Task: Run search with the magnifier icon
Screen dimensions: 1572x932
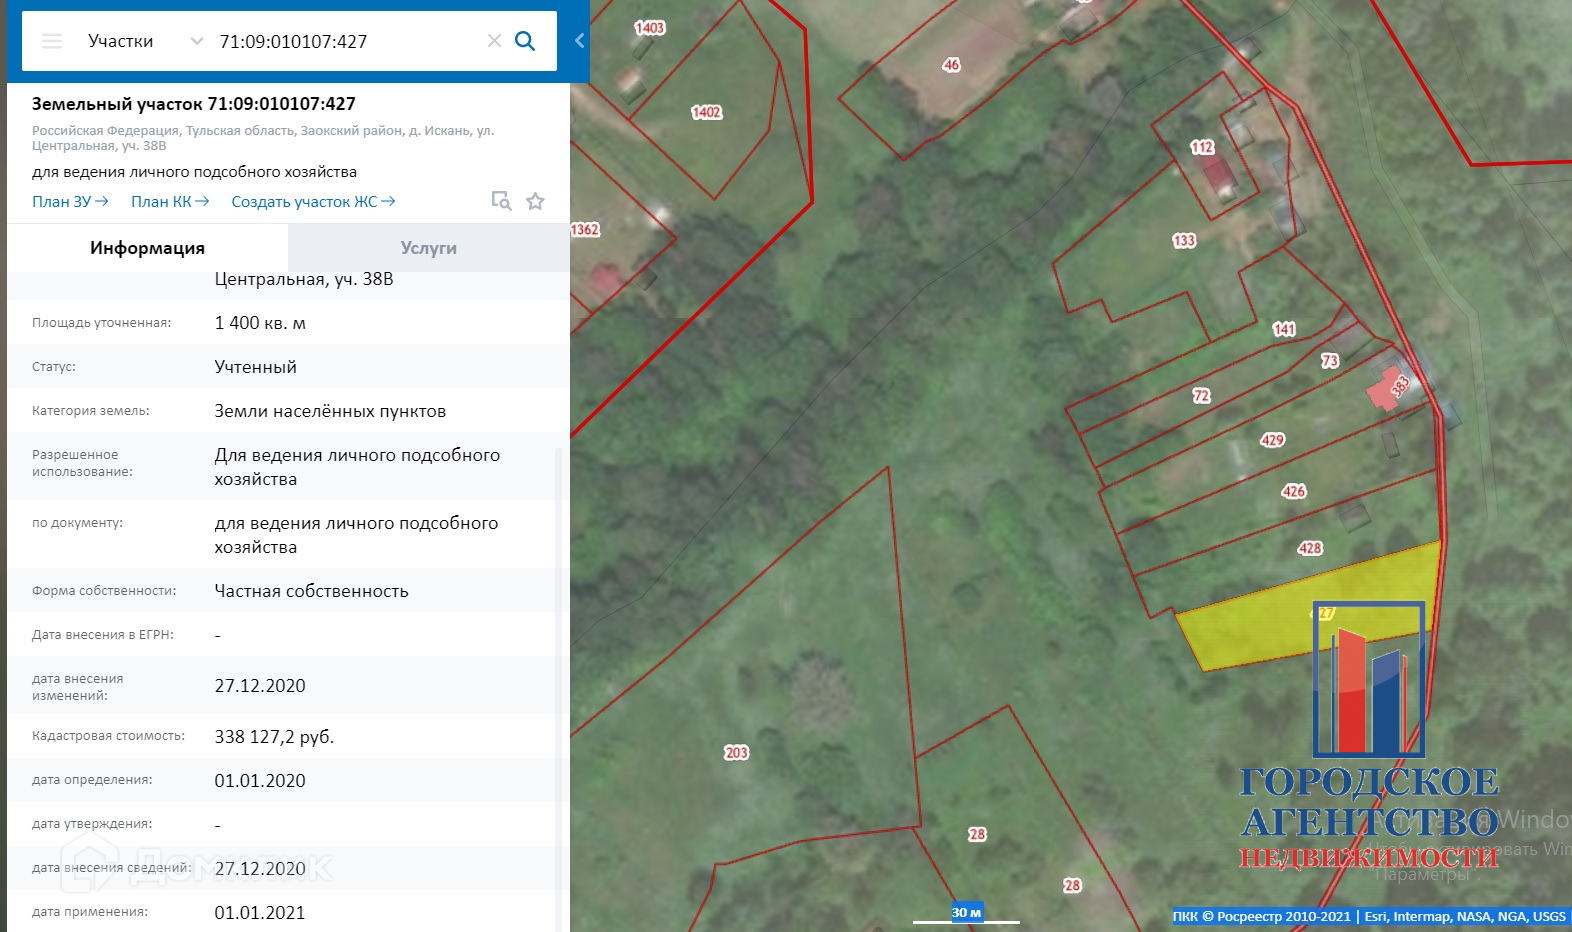Action: pyautogui.click(x=525, y=41)
